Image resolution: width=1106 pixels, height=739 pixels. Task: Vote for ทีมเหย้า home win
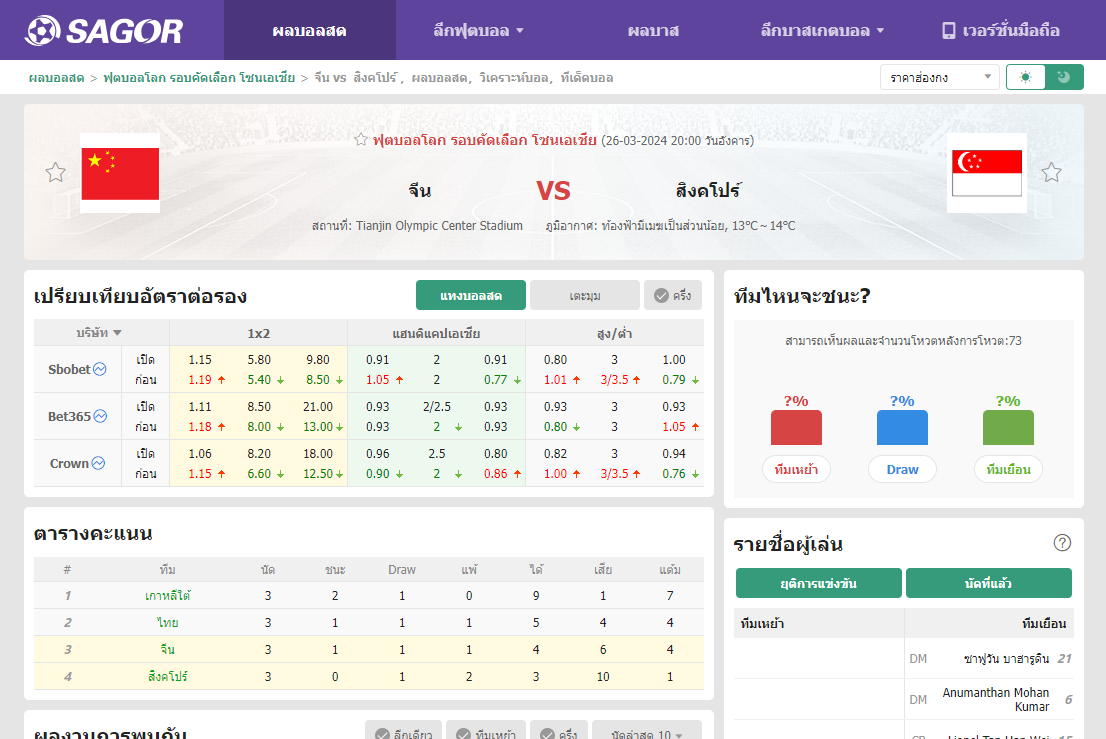pyautogui.click(x=796, y=470)
